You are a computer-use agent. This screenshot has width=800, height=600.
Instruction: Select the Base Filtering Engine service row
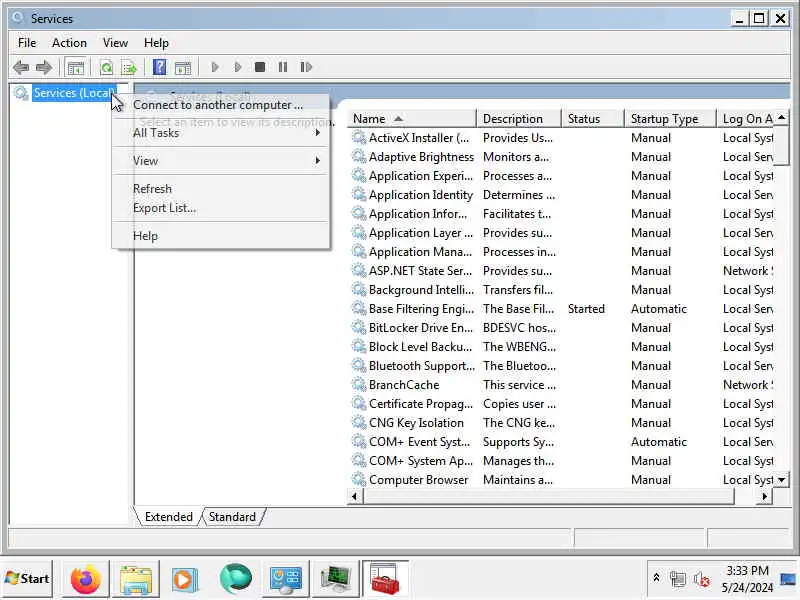561,309
